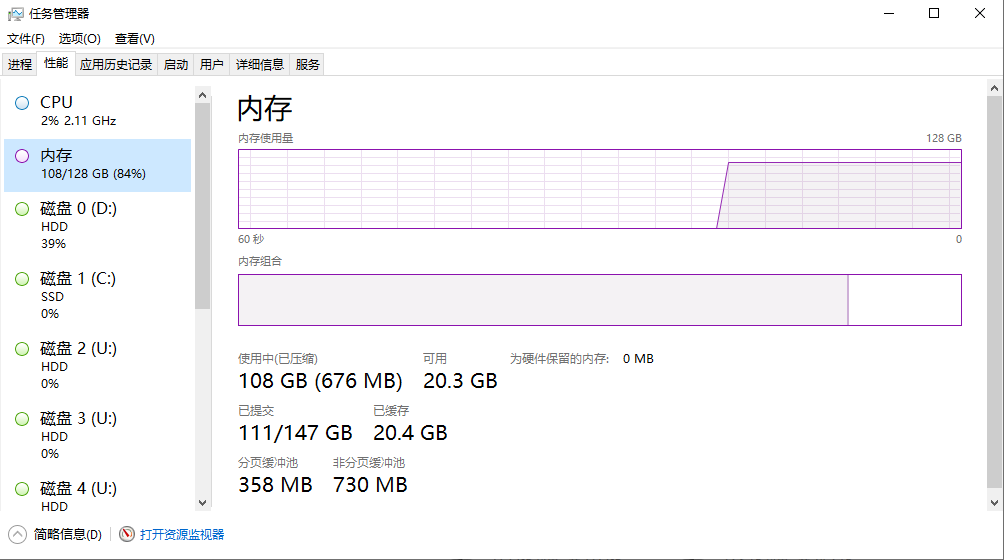Screen dimensions: 1004x560
Task: Choose 磁盘 3 (U:) HDD entry
Action: (x=97, y=436)
